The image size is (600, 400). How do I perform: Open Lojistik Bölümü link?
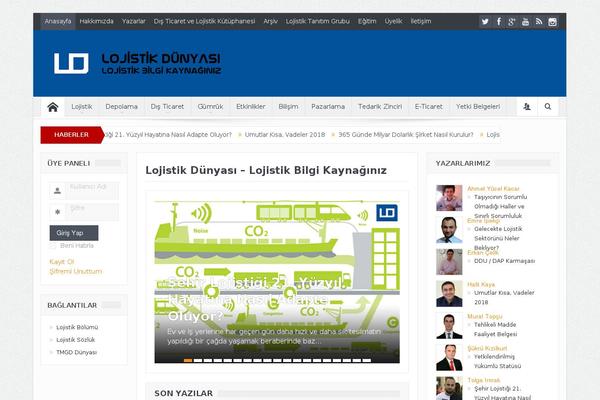coord(77,327)
